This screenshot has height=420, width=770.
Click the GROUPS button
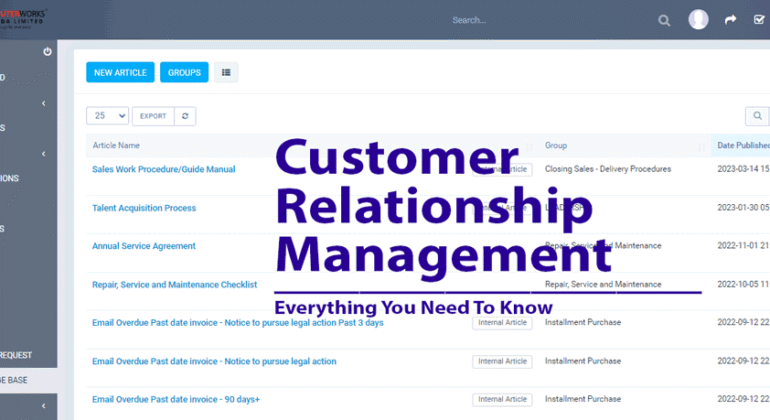click(x=184, y=72)
